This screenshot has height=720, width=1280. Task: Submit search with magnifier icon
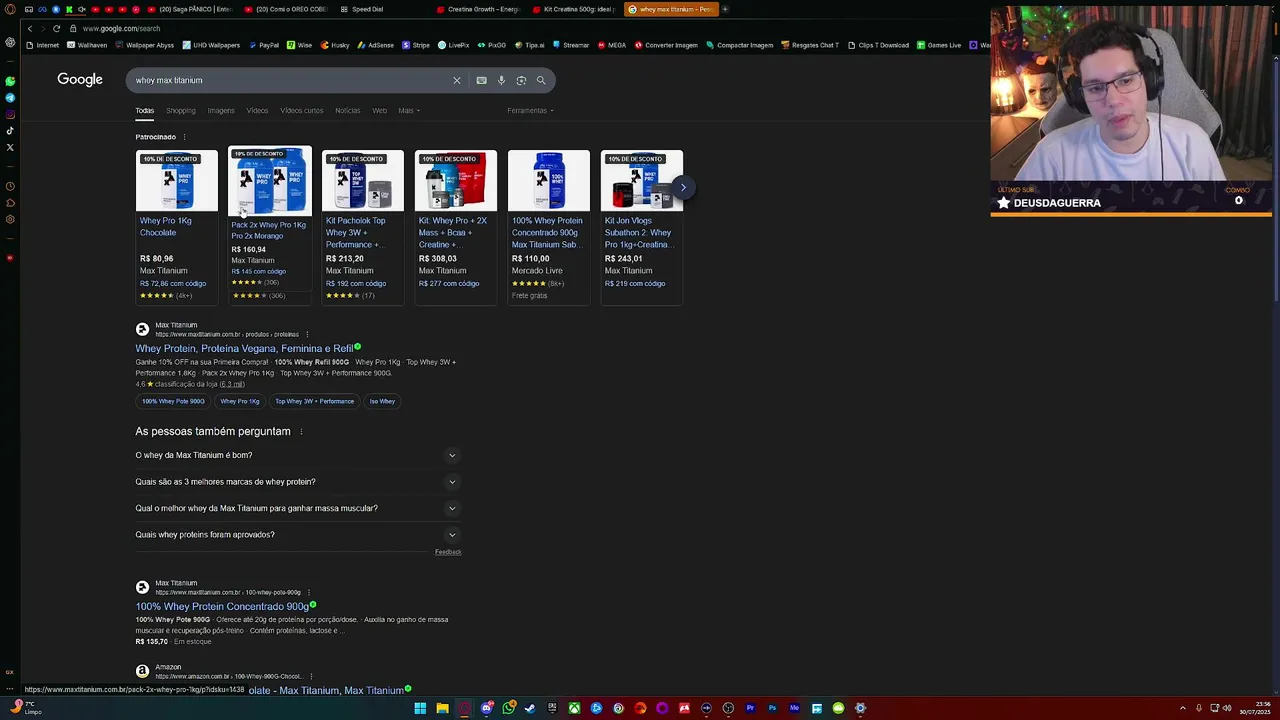[x=541, y=80]
